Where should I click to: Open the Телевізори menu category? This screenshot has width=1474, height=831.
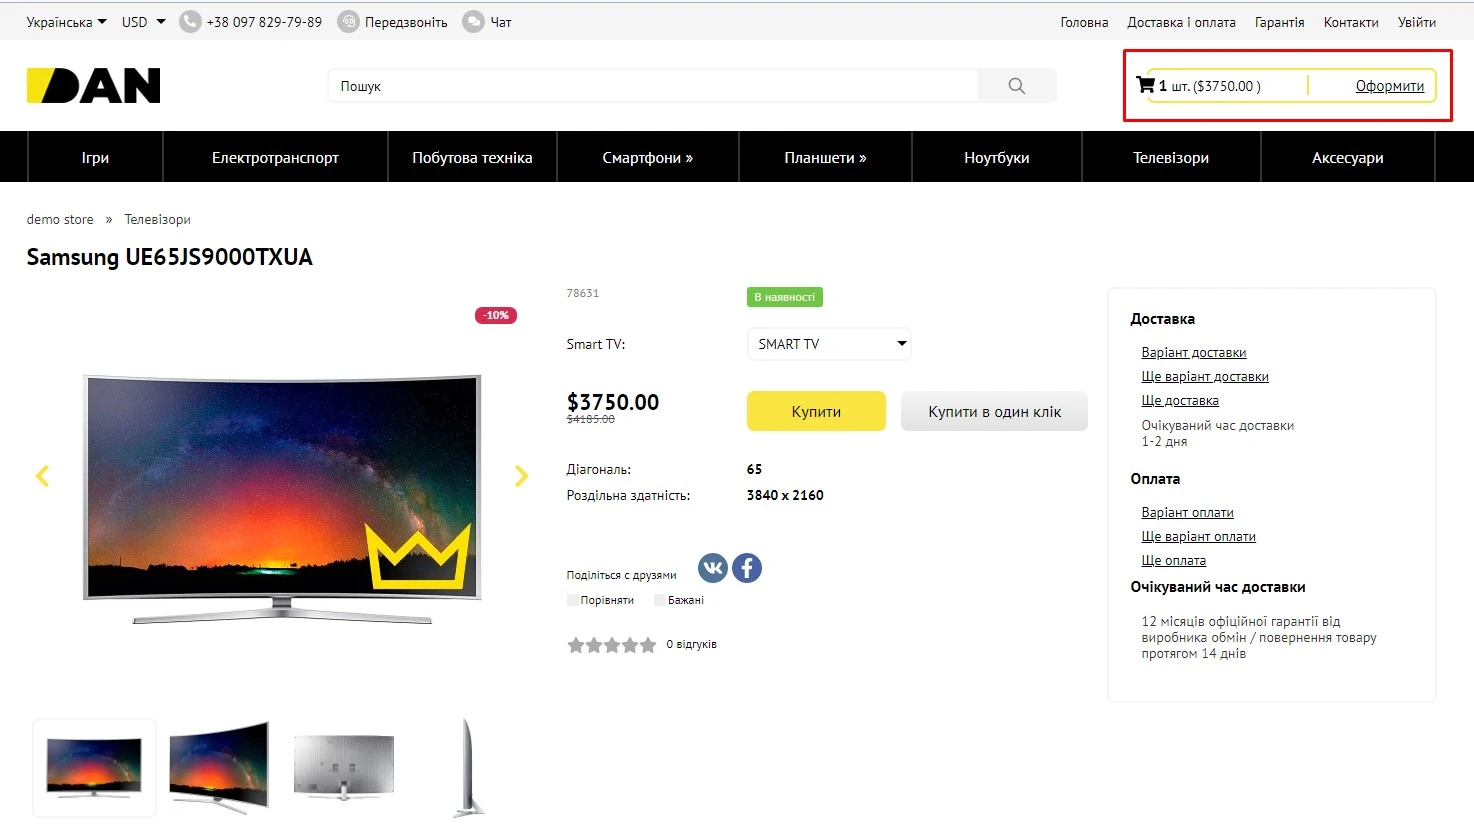[x=1170, y=156]
